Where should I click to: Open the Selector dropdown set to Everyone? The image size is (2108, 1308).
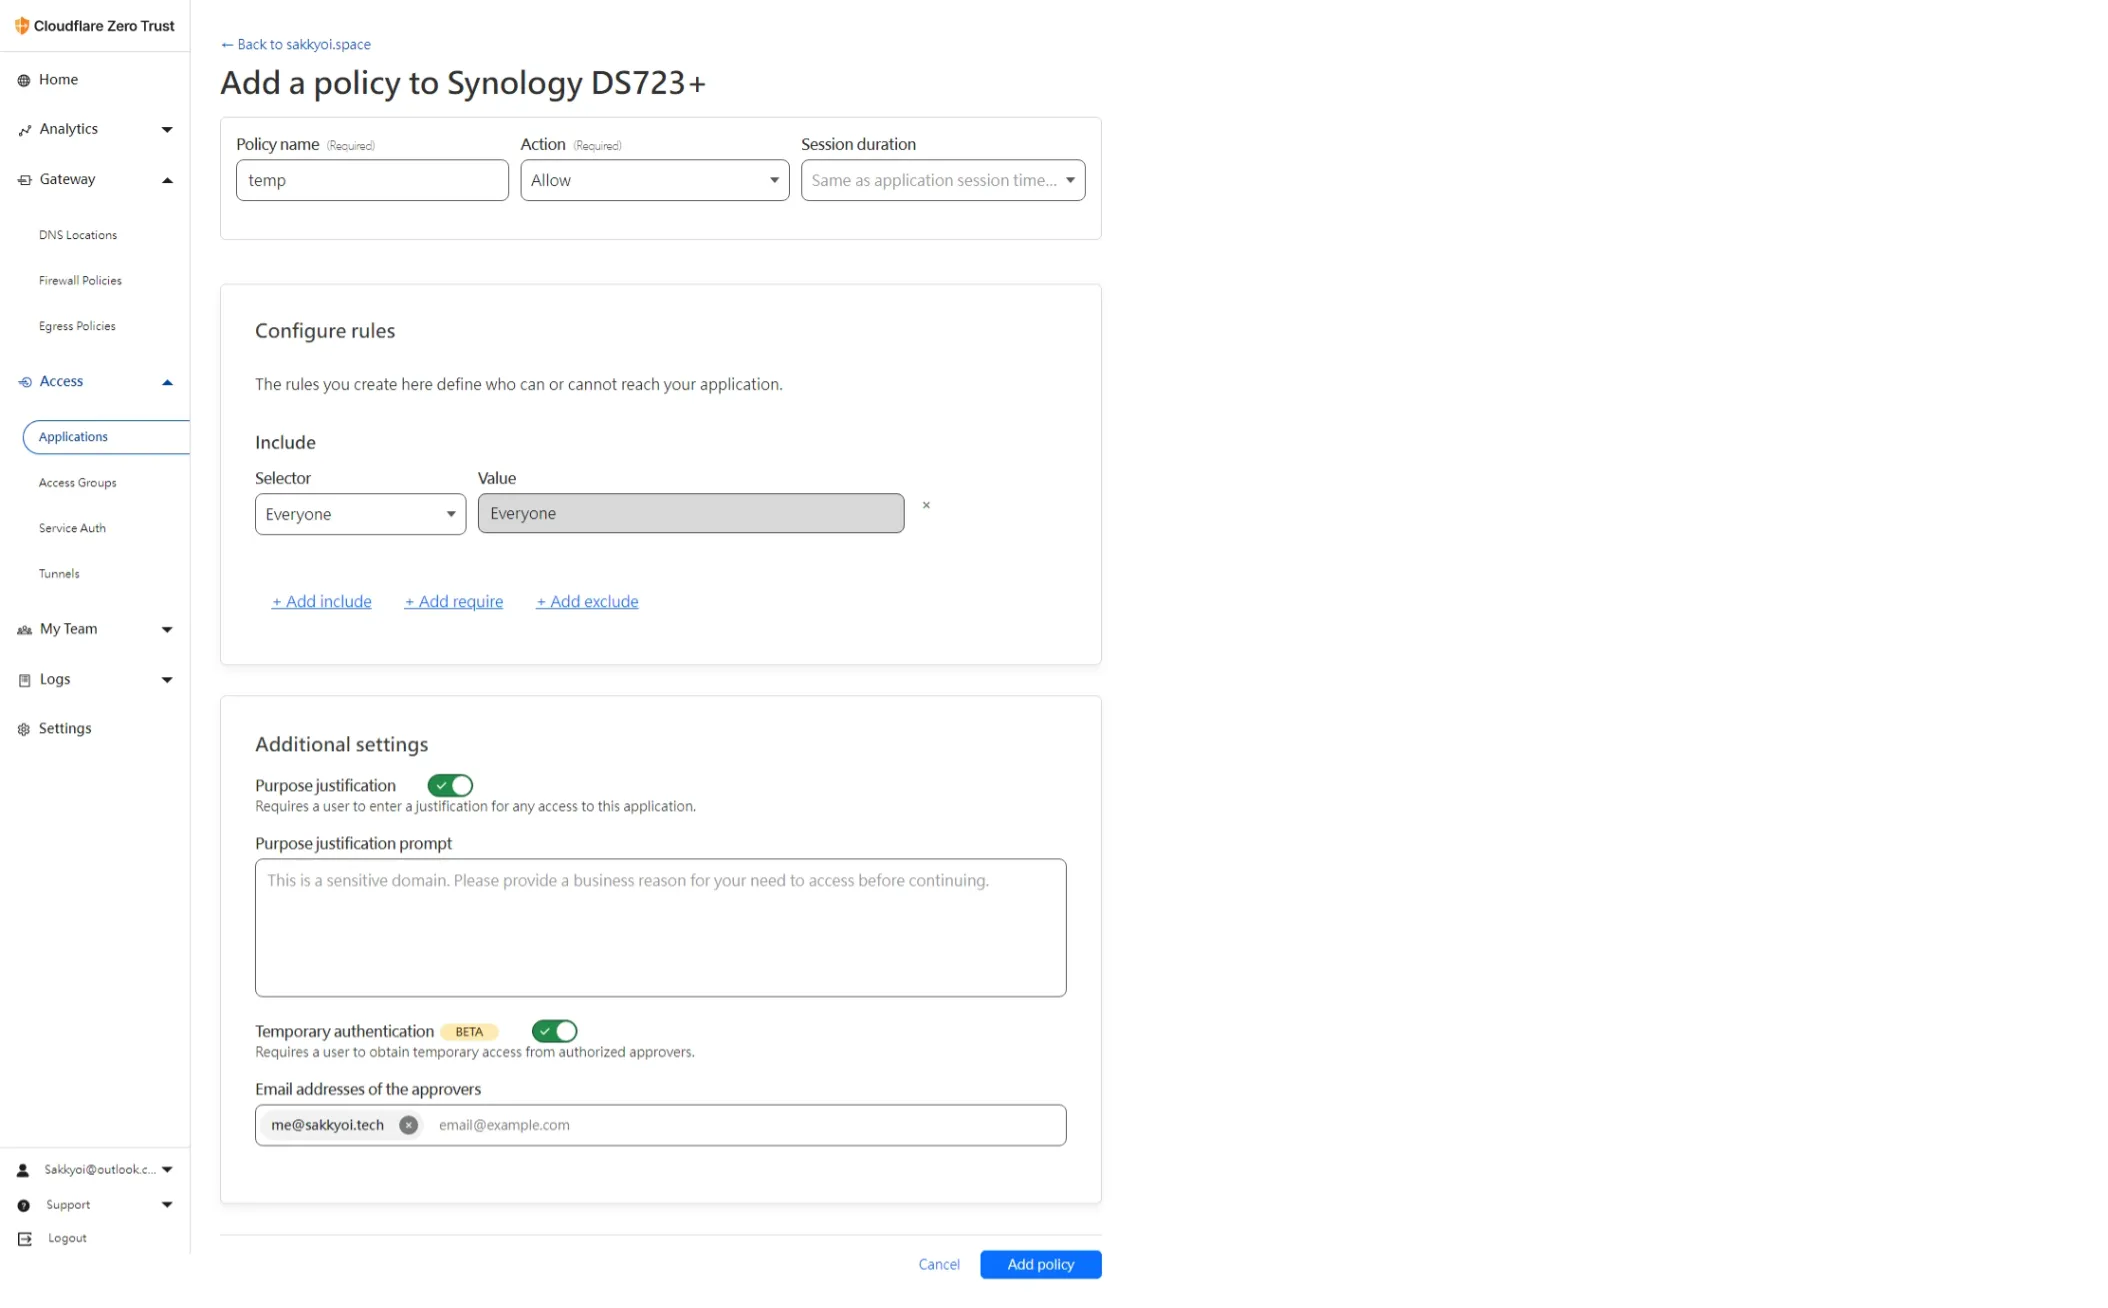coord(360,514)
